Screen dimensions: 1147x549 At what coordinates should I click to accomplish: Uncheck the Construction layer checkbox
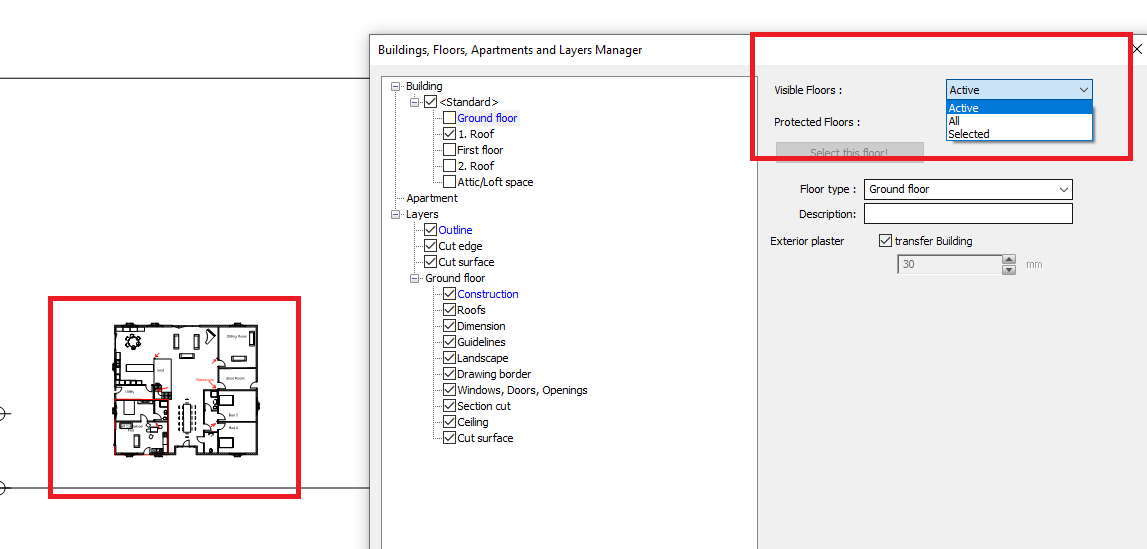tap(449, 295)
